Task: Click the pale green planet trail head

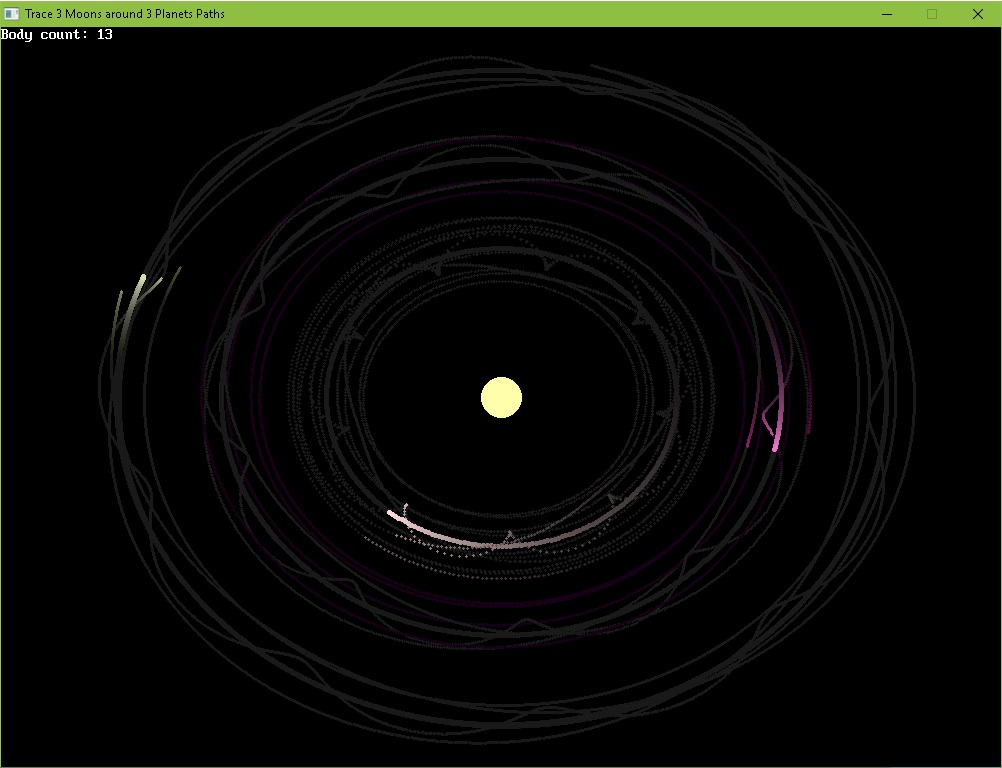Action: [143, 277]
